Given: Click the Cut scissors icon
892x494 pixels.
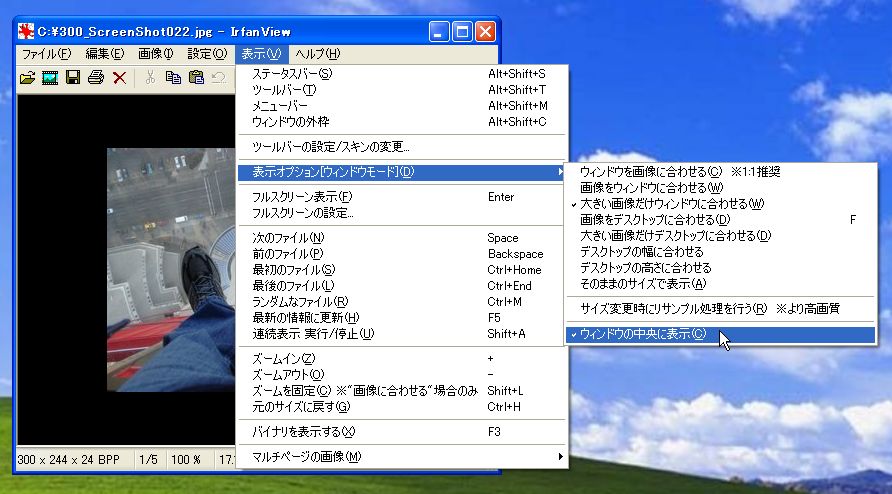Looking at the screenshot, I should (x=150, y=78).
